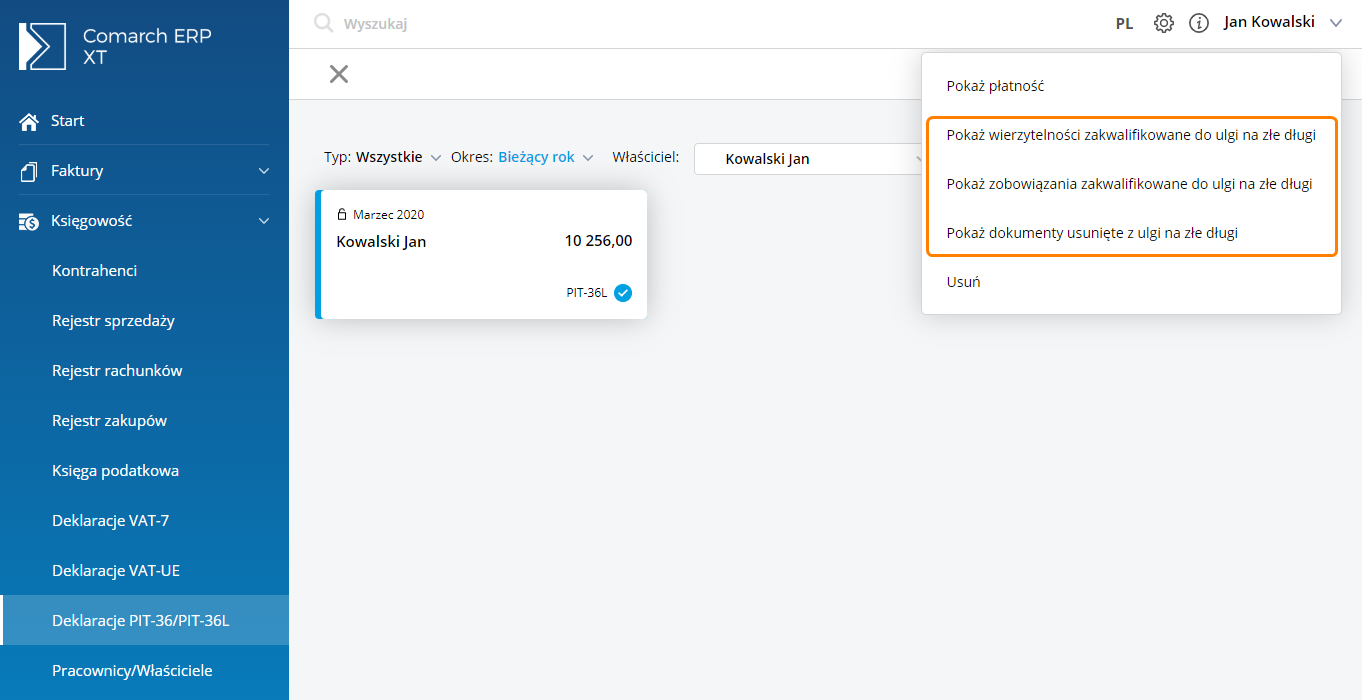The width and height of the screenshot is (1362, 700).
Task: Open Rejestr sprzedaży in the sidebar
Action: click(113, 321)
